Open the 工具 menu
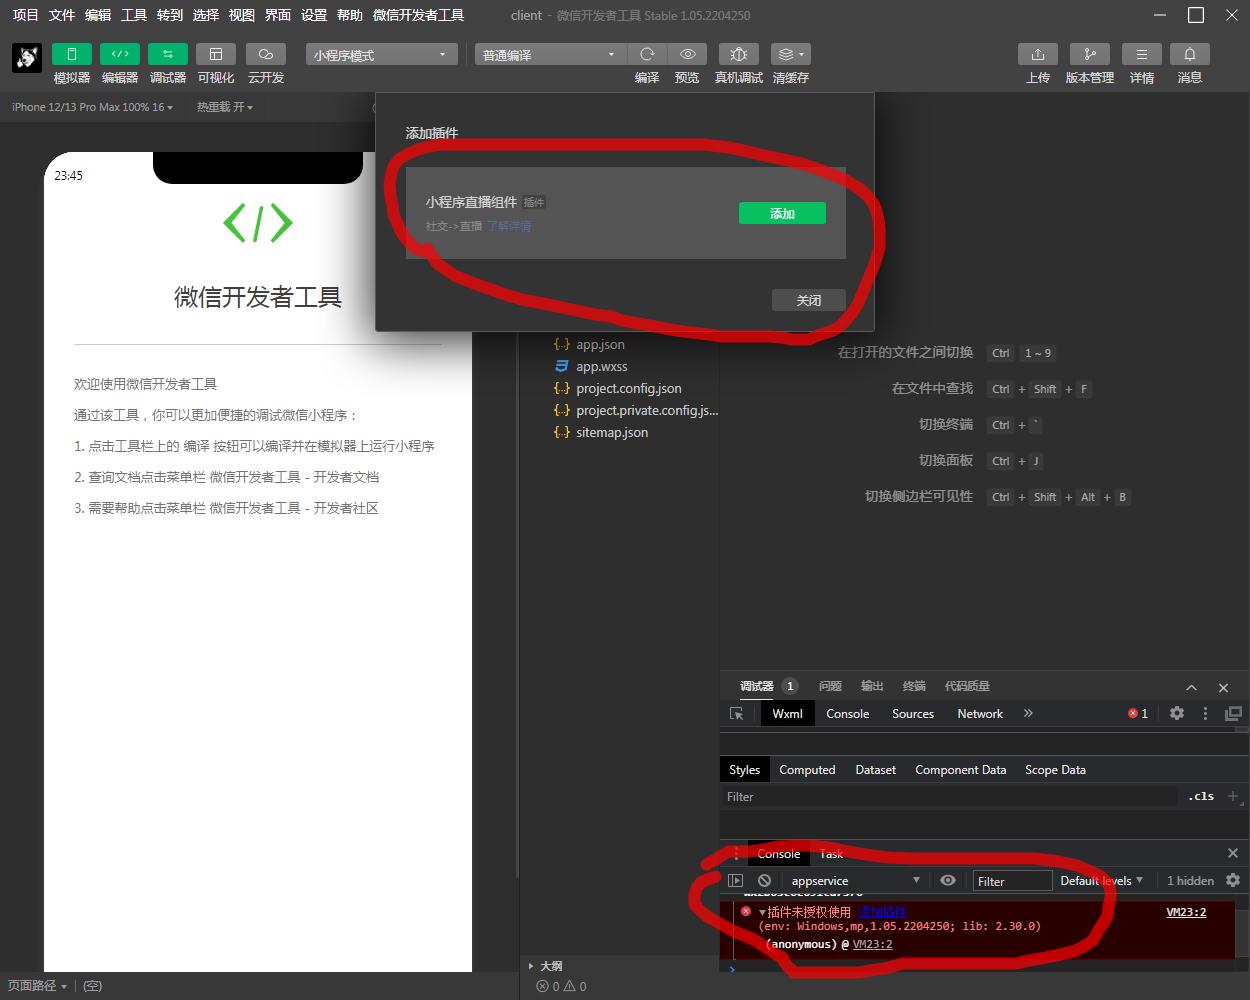 click(x=134, y=15)
